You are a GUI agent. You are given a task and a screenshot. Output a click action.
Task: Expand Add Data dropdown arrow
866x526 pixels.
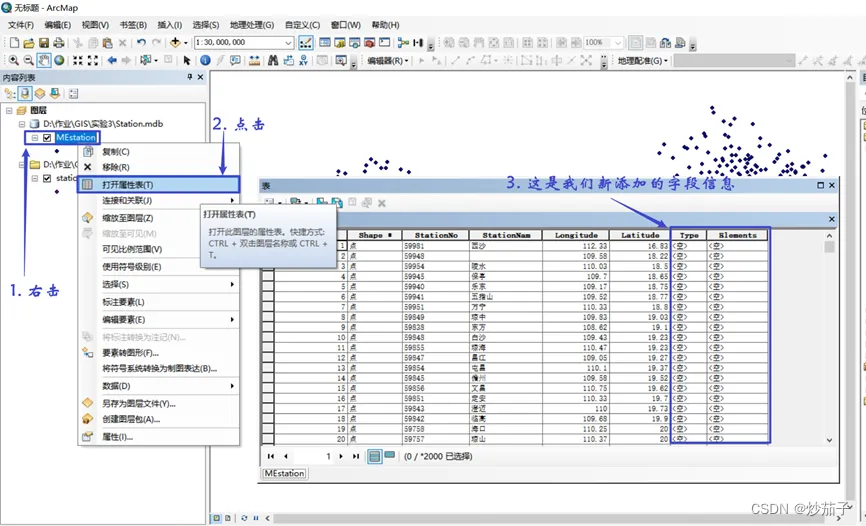tap(186, 43)
